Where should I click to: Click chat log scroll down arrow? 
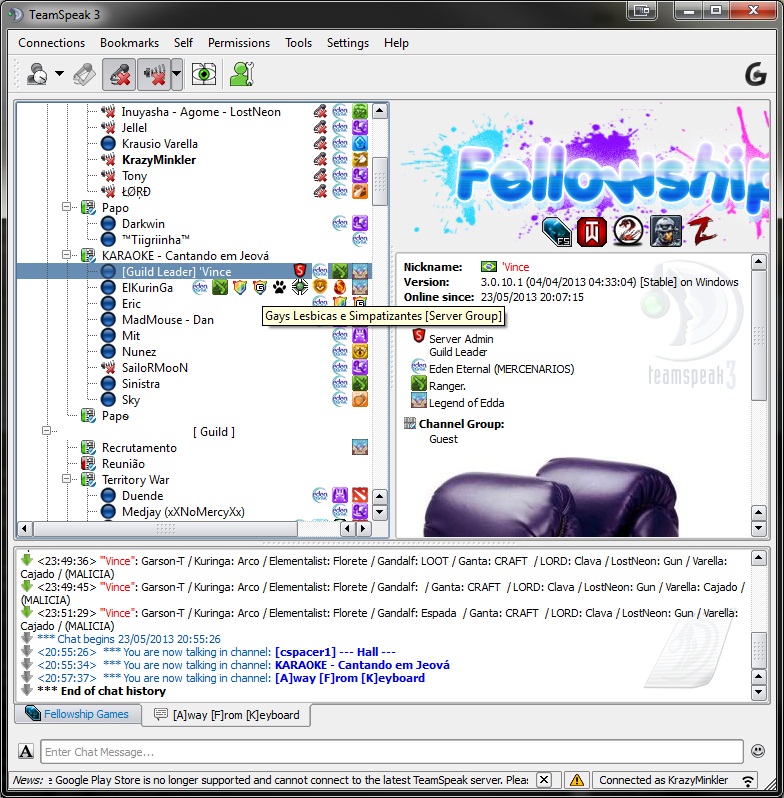click(x=759, y=692)
